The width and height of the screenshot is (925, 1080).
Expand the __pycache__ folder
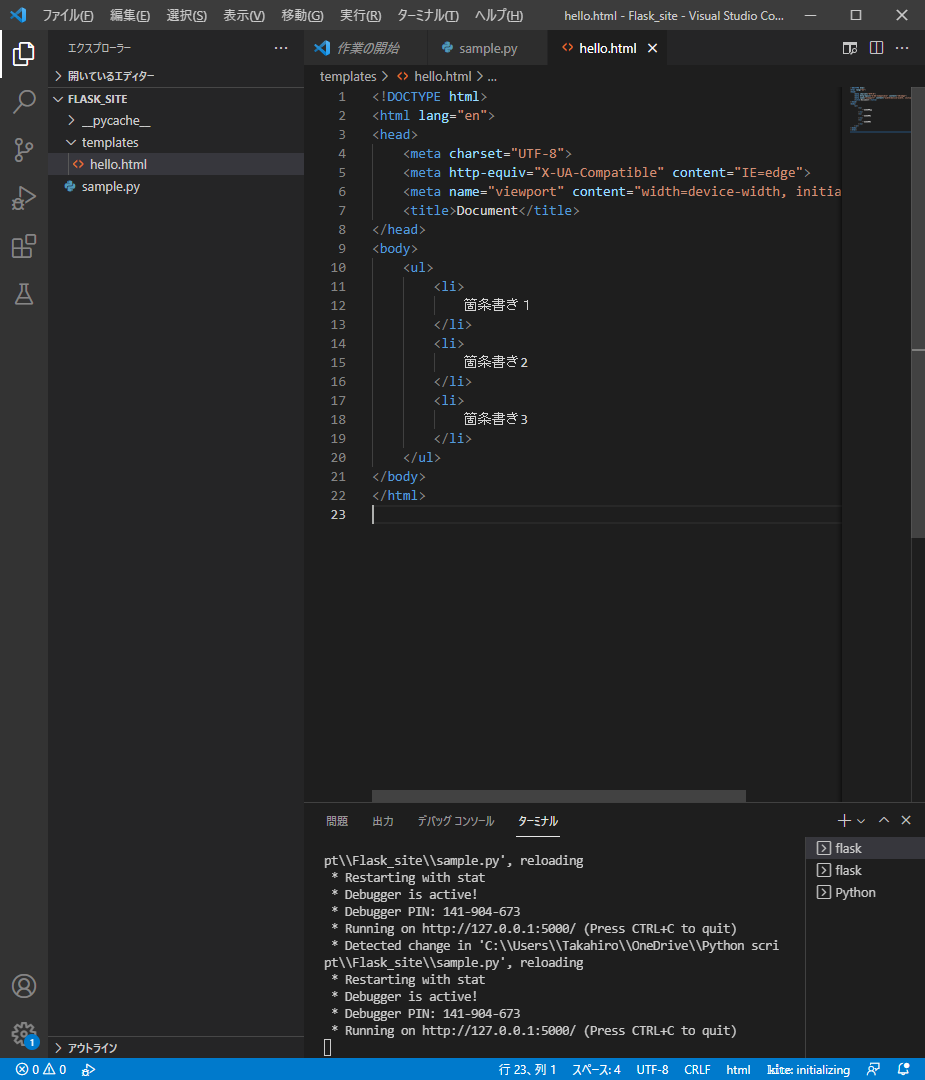tap(114, 121)
